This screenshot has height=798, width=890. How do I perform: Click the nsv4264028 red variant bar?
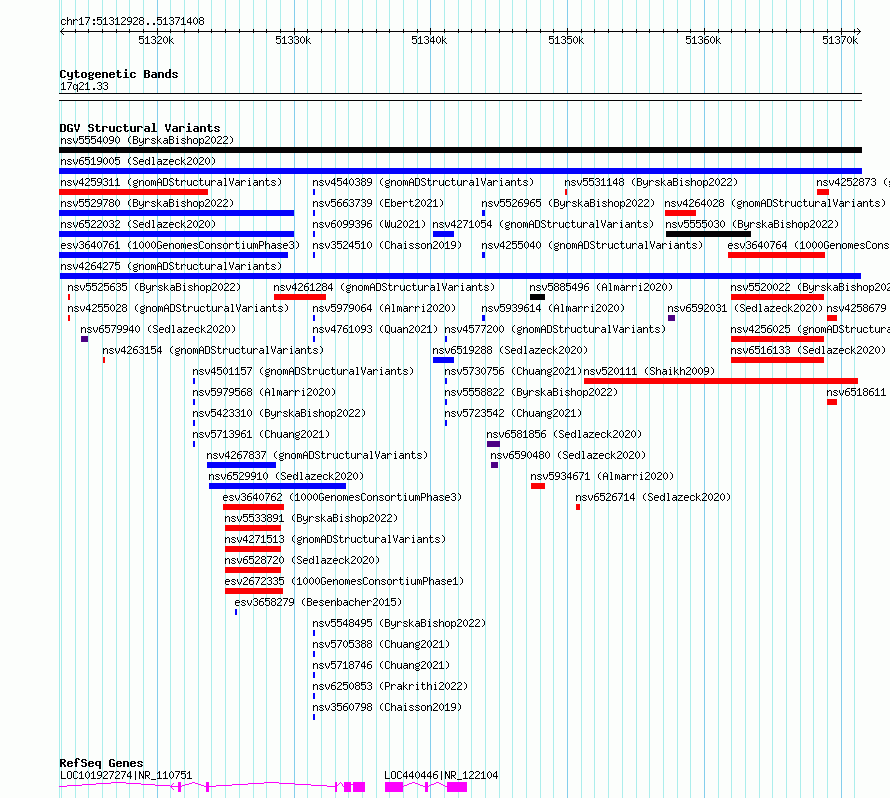(680, 213)
